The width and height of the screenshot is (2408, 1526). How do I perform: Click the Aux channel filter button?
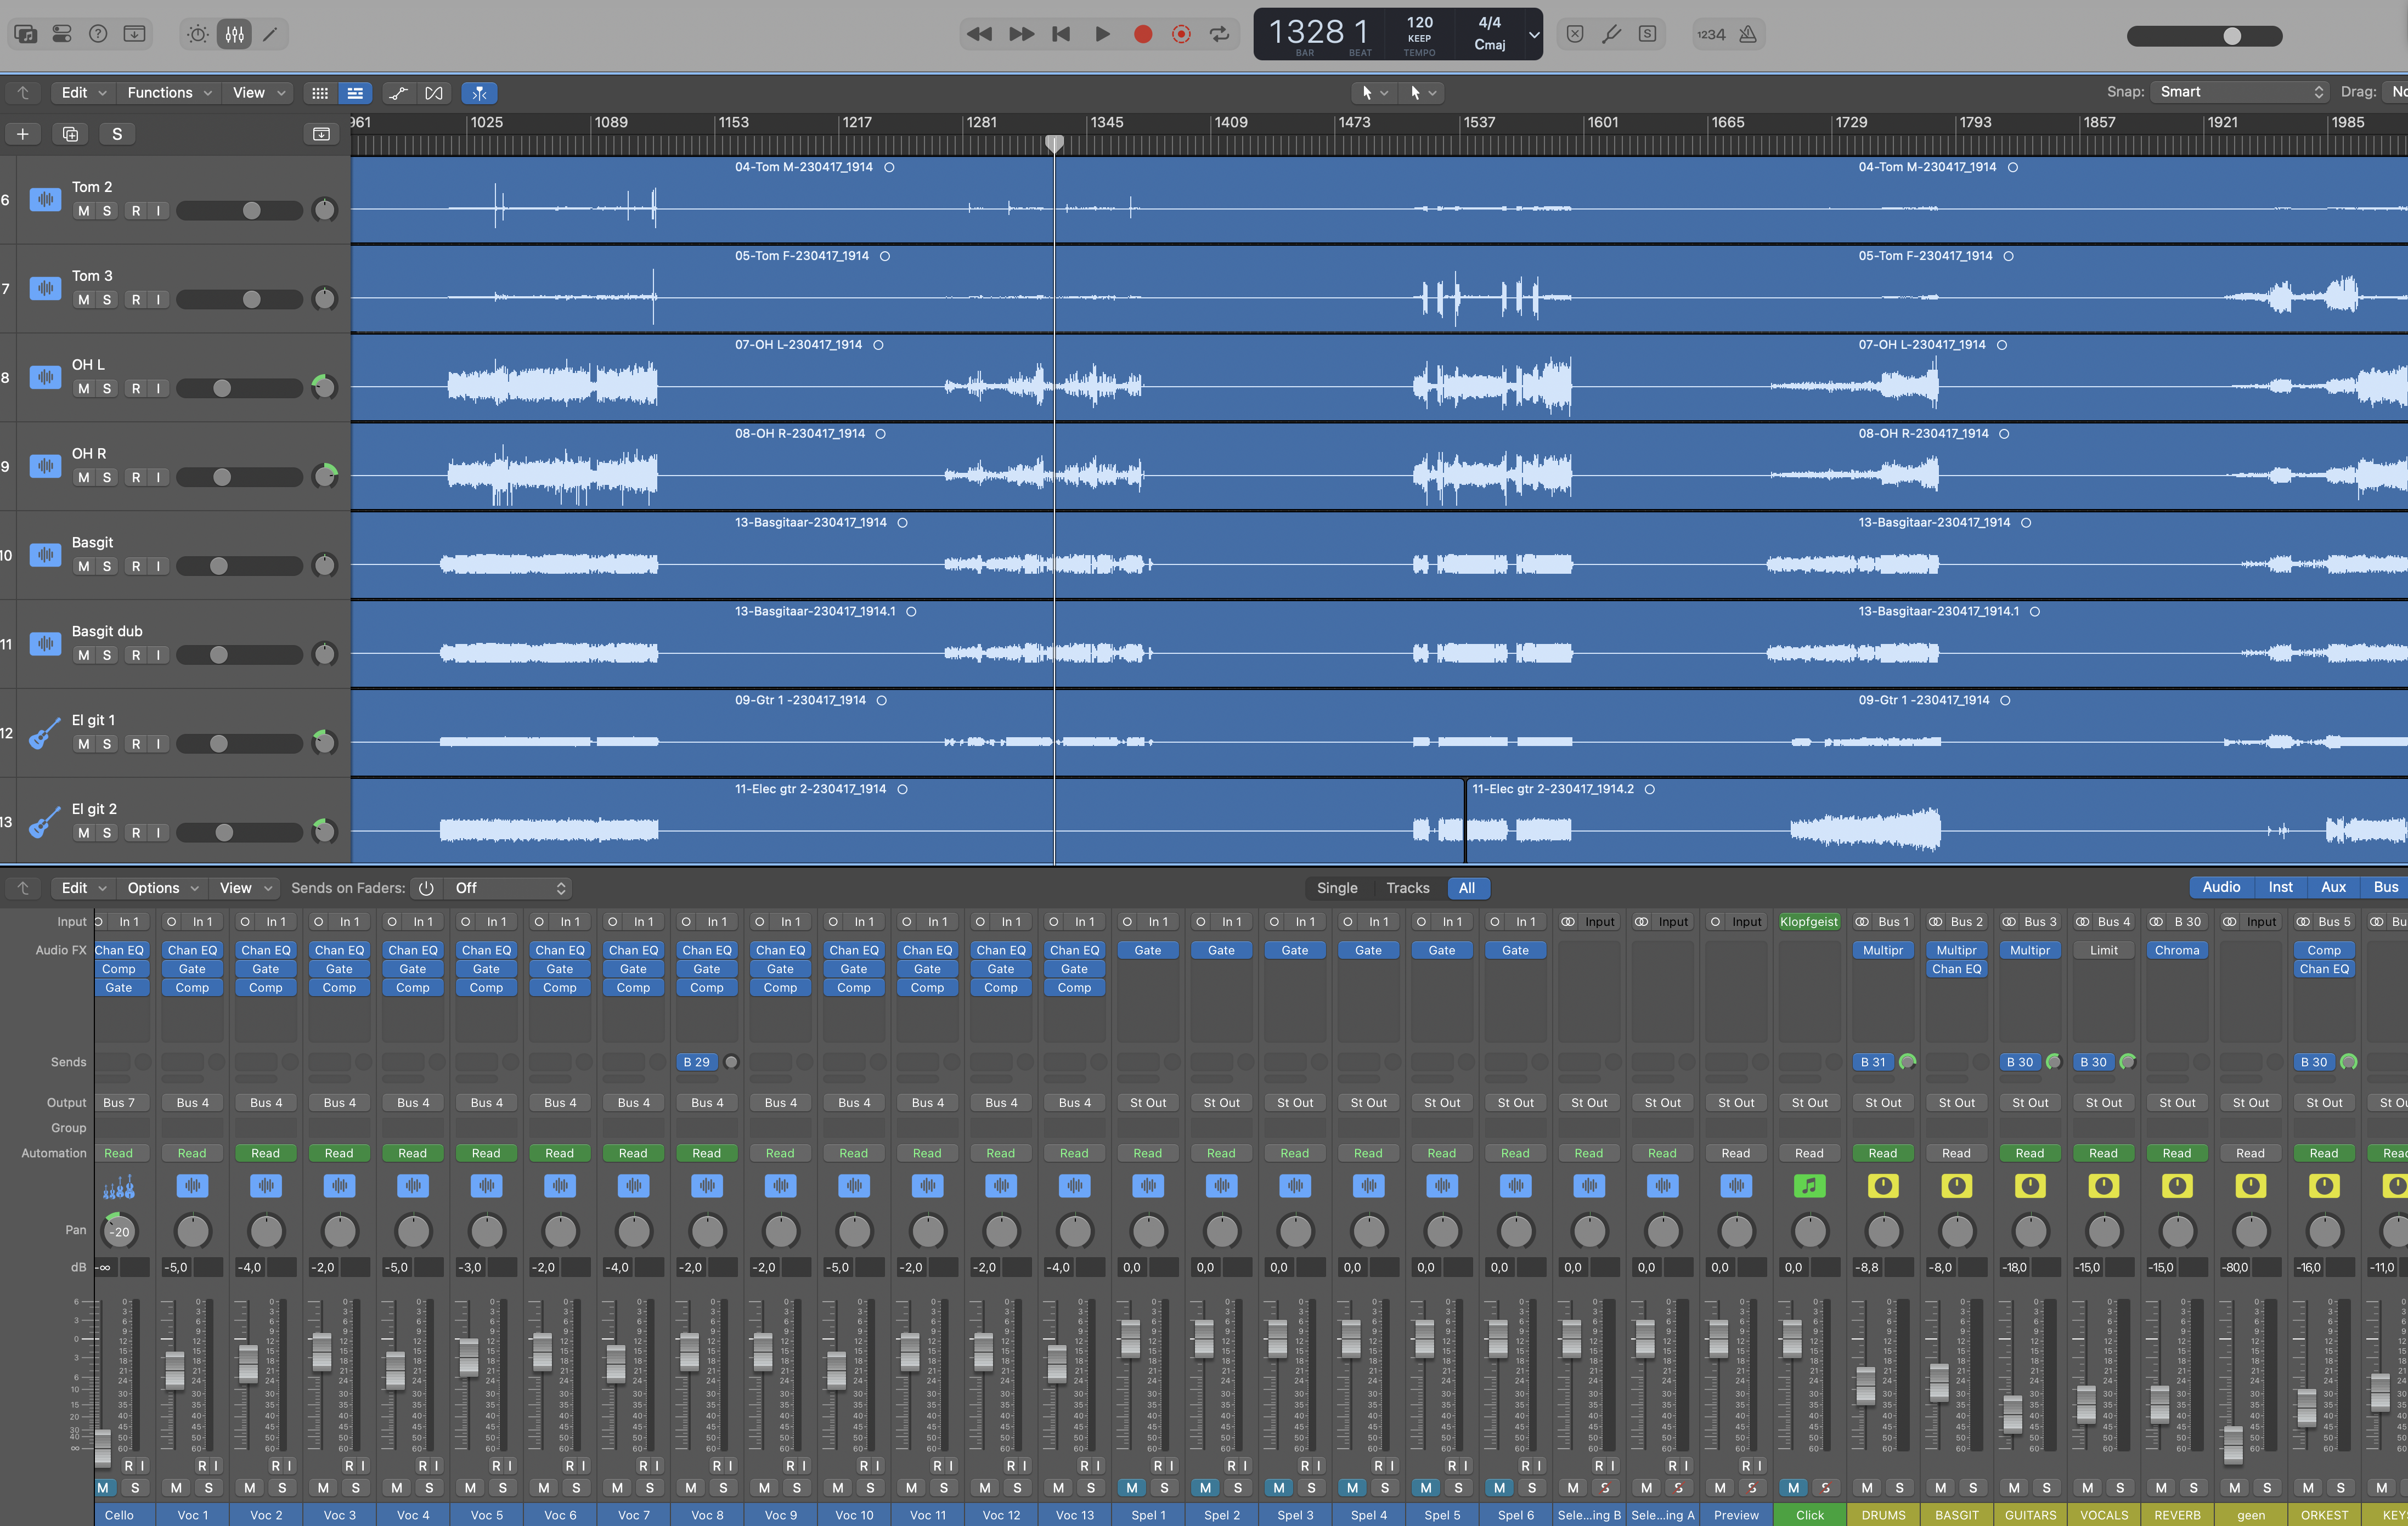[2332, 887]
